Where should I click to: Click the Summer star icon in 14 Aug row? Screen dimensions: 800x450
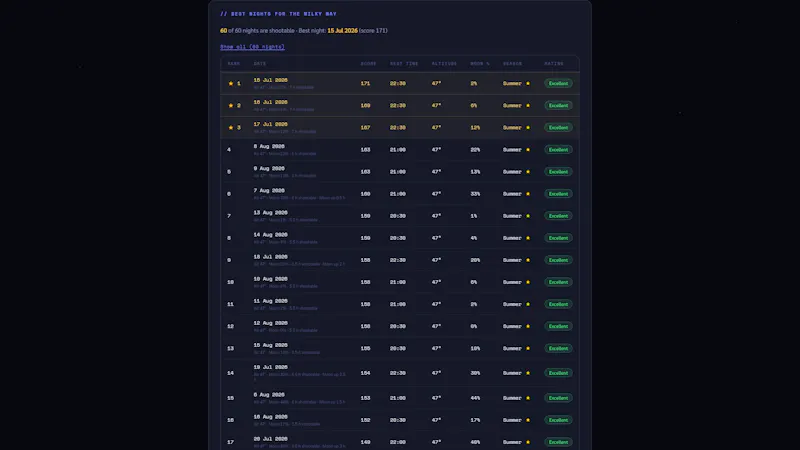(x=528, y=238)
